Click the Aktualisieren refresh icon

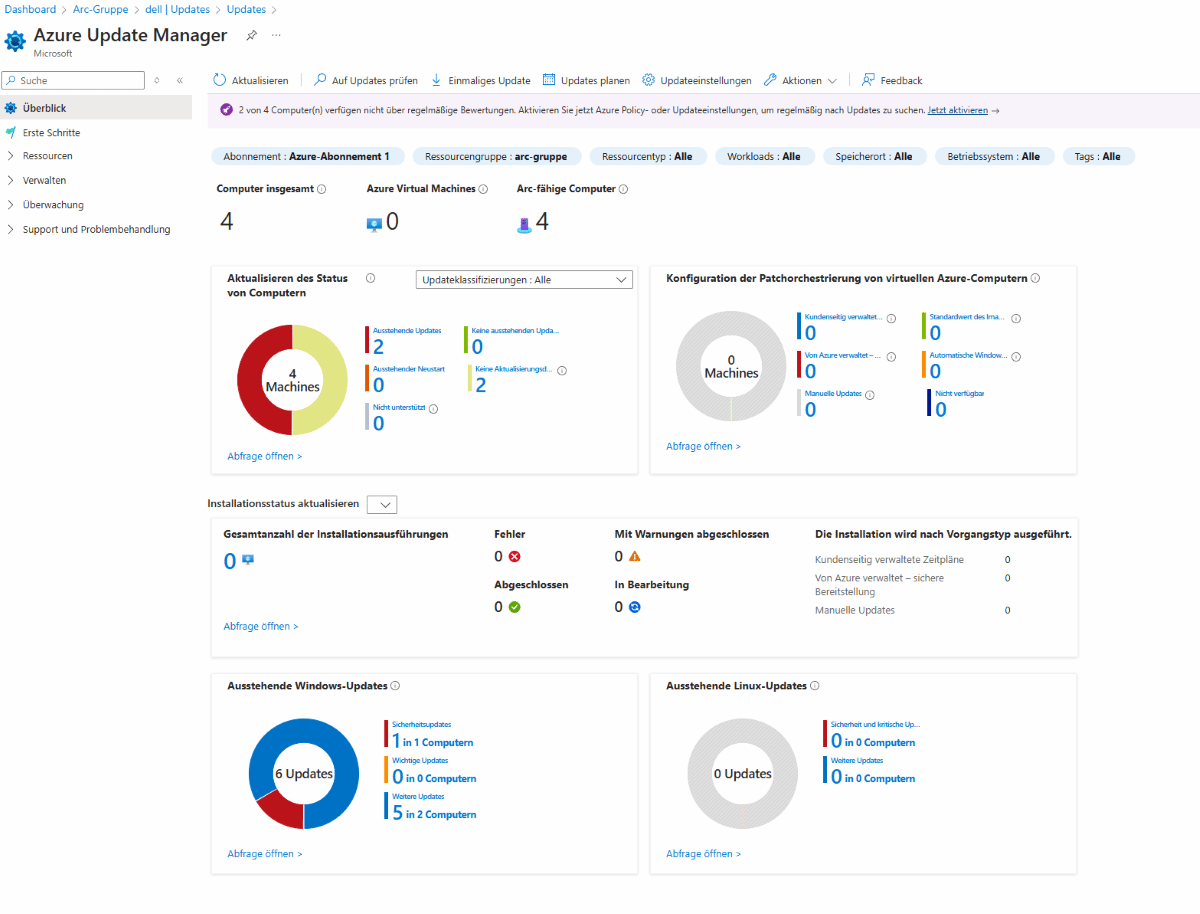(220, 80)
